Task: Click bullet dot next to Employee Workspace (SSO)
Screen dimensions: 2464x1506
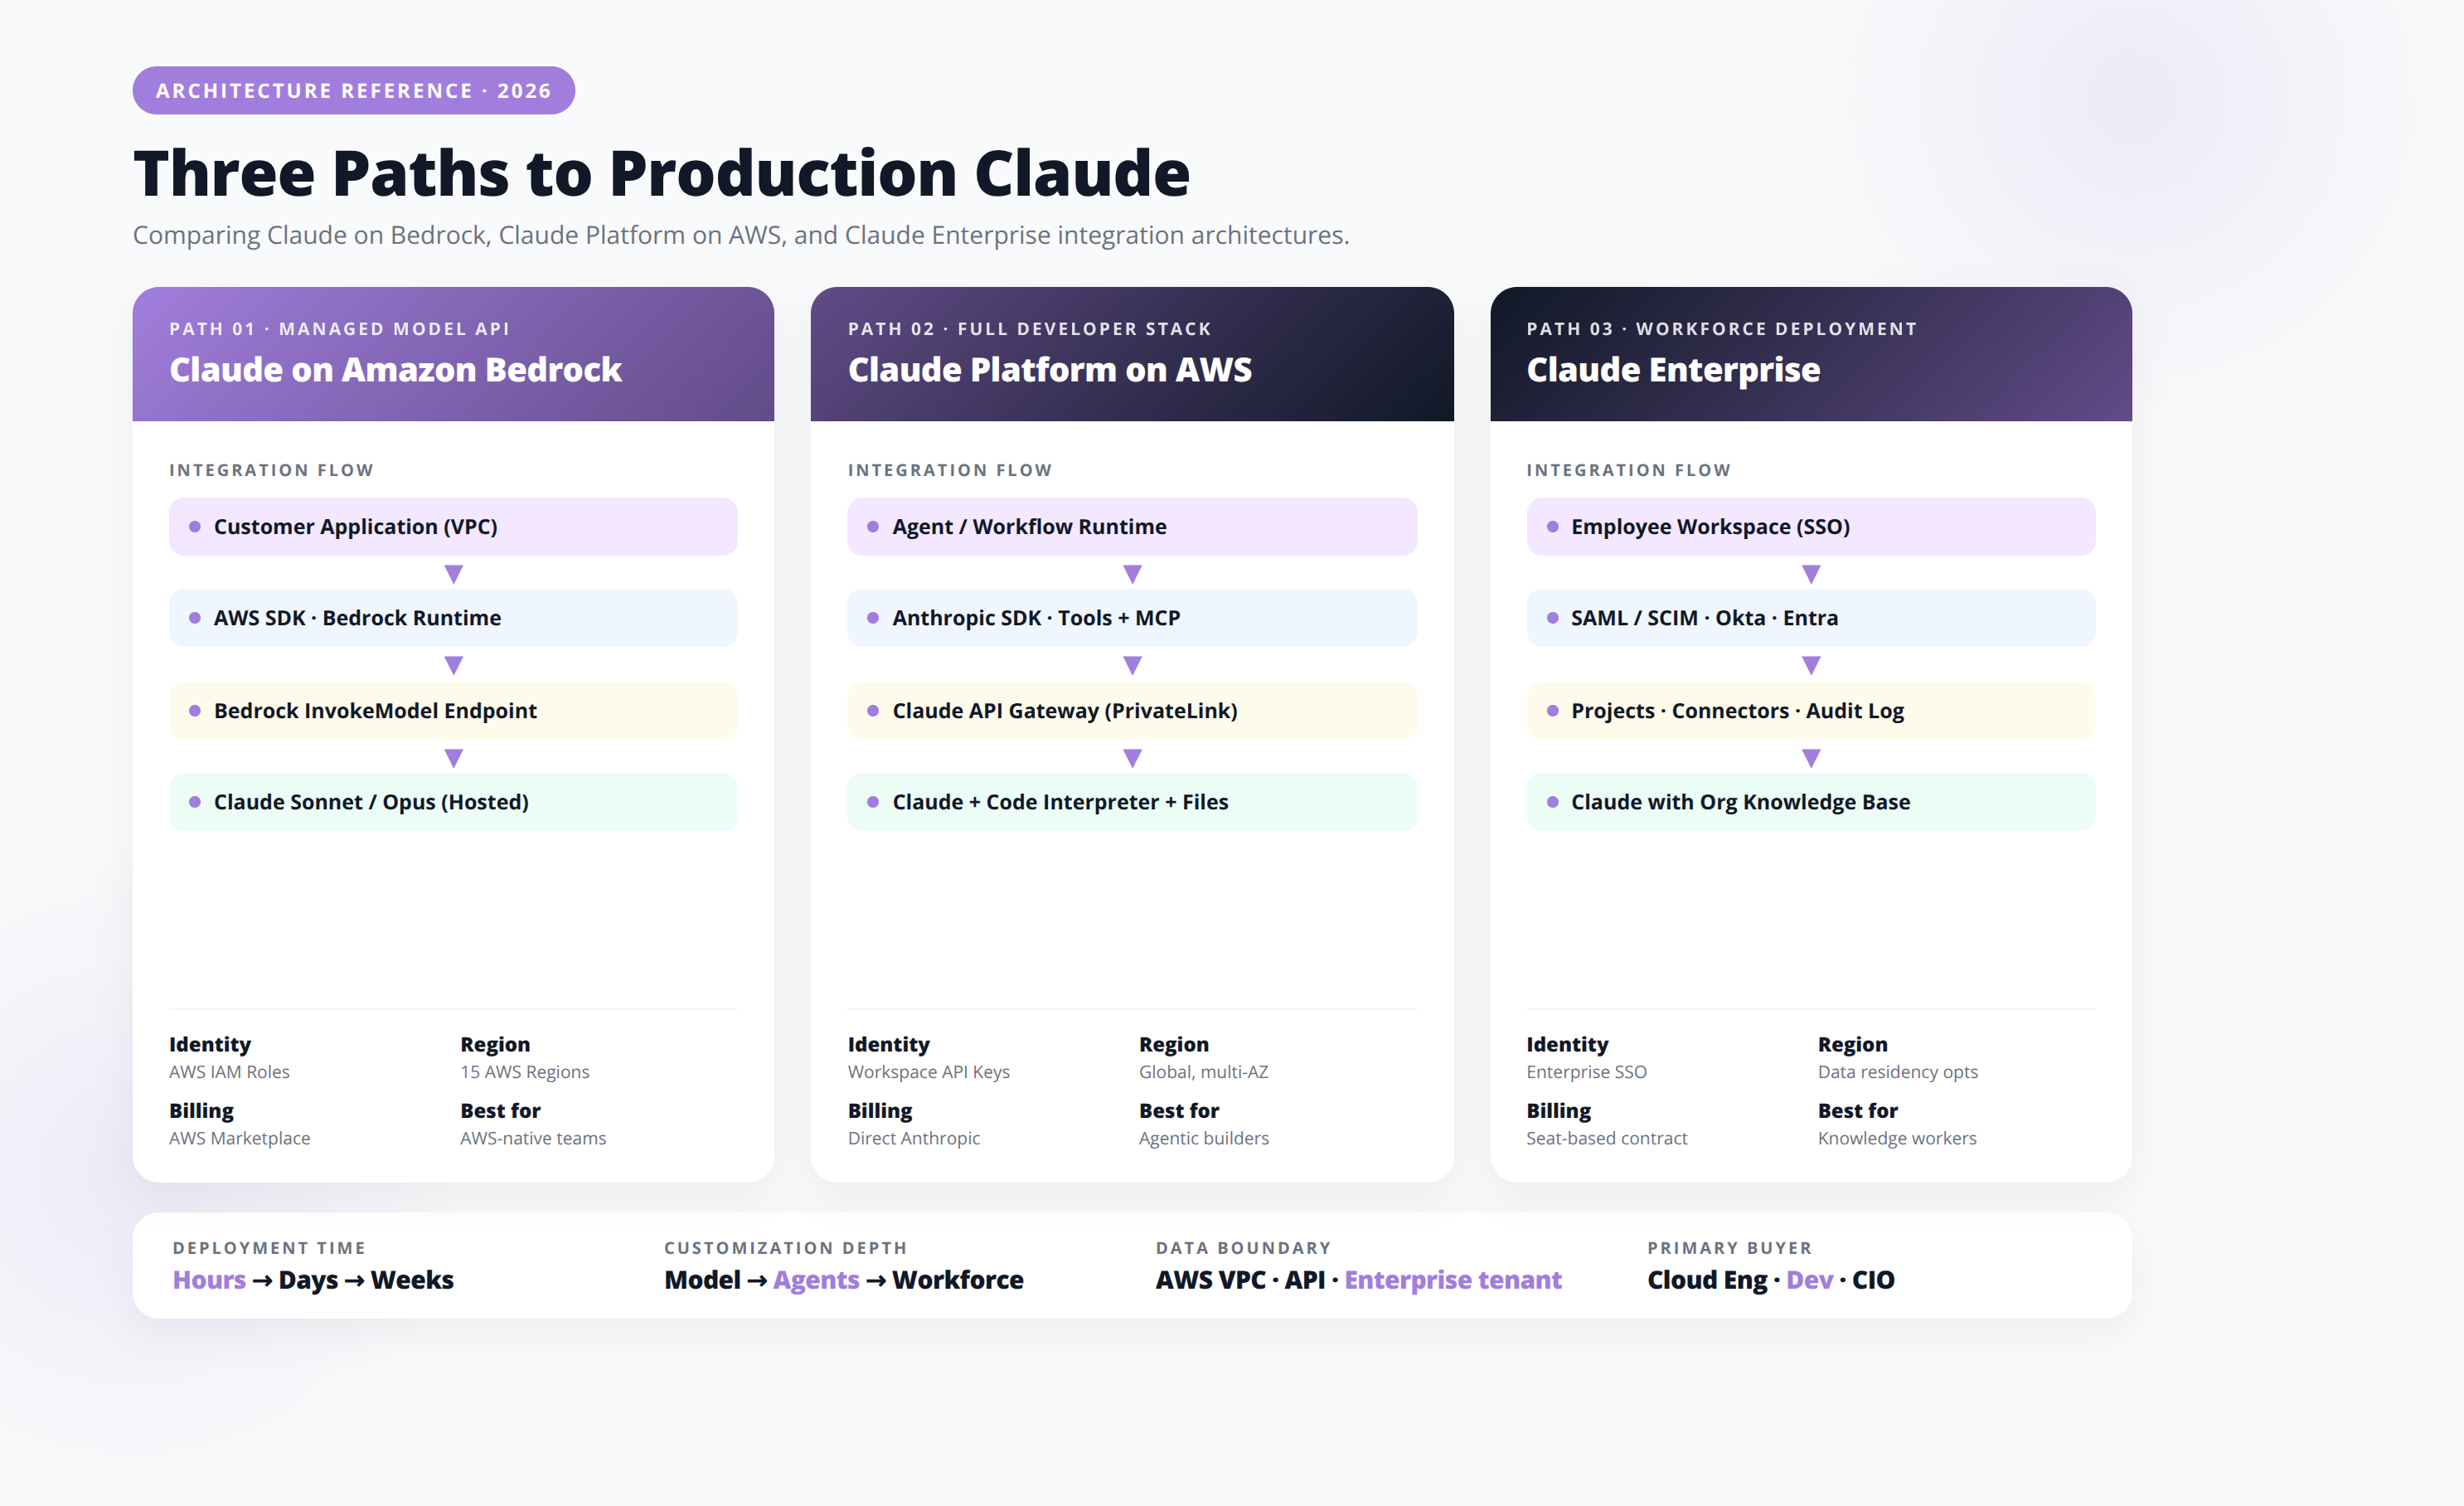Action: pyautogui.click(x=1552, y=526)
